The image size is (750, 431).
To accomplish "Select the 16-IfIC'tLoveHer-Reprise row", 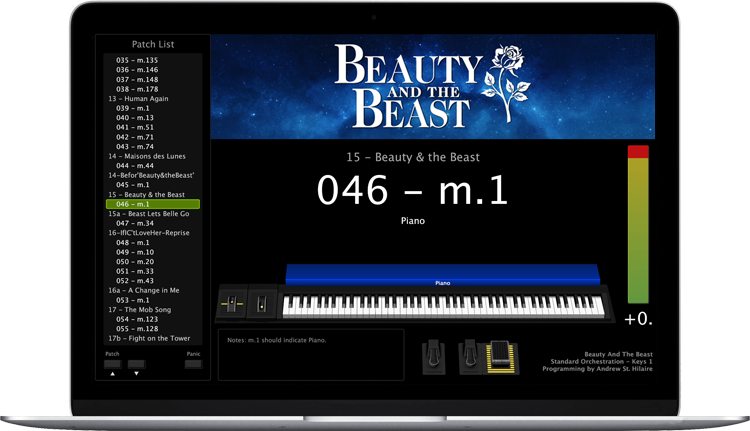I will pyautogui.click(x=153, y=233).
